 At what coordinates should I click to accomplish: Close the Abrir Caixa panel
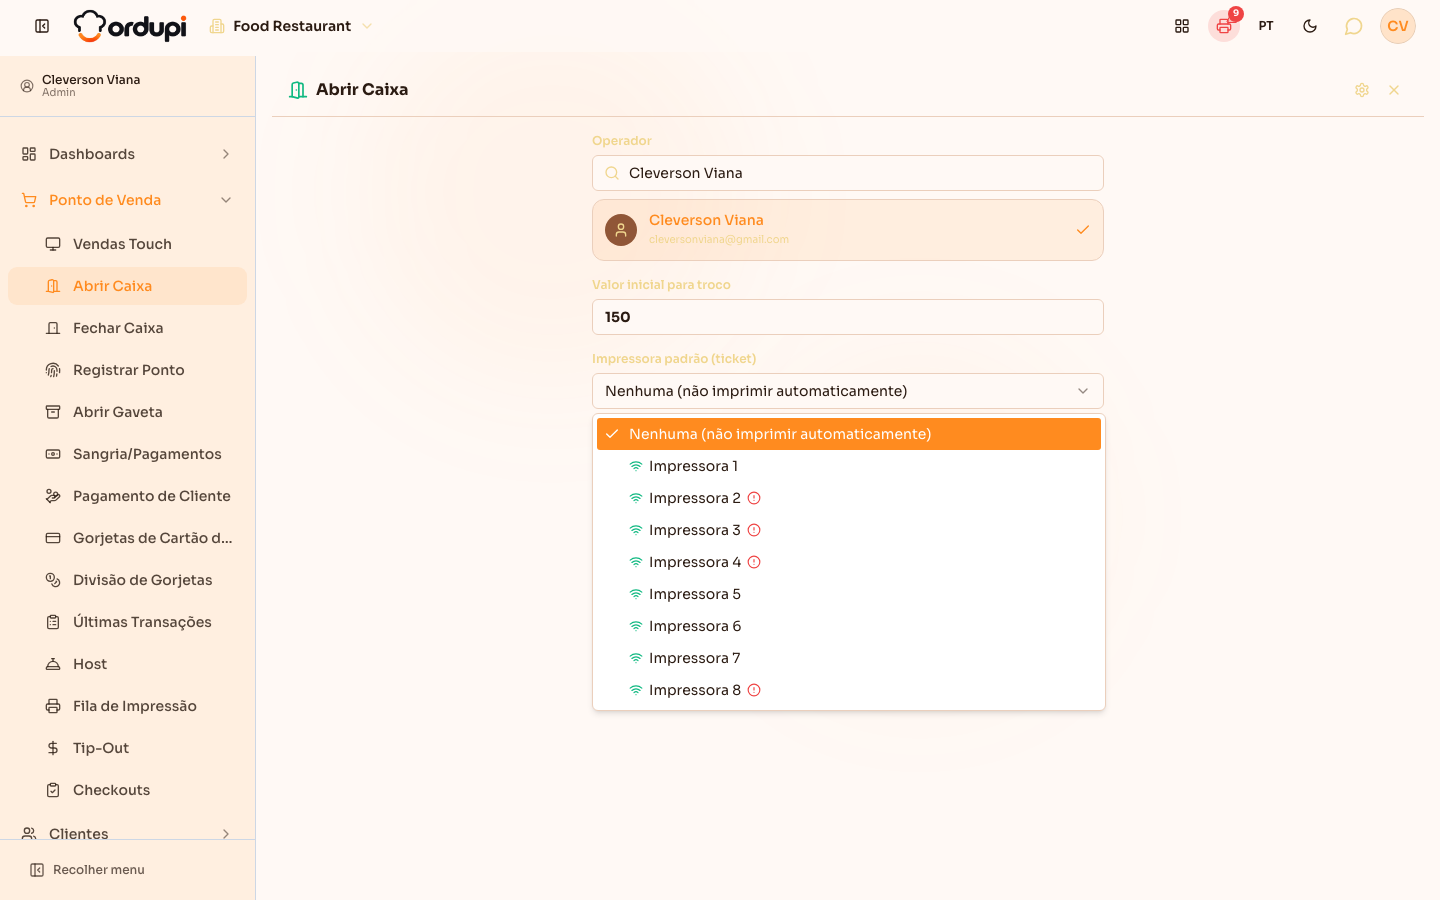(1394, 90)
